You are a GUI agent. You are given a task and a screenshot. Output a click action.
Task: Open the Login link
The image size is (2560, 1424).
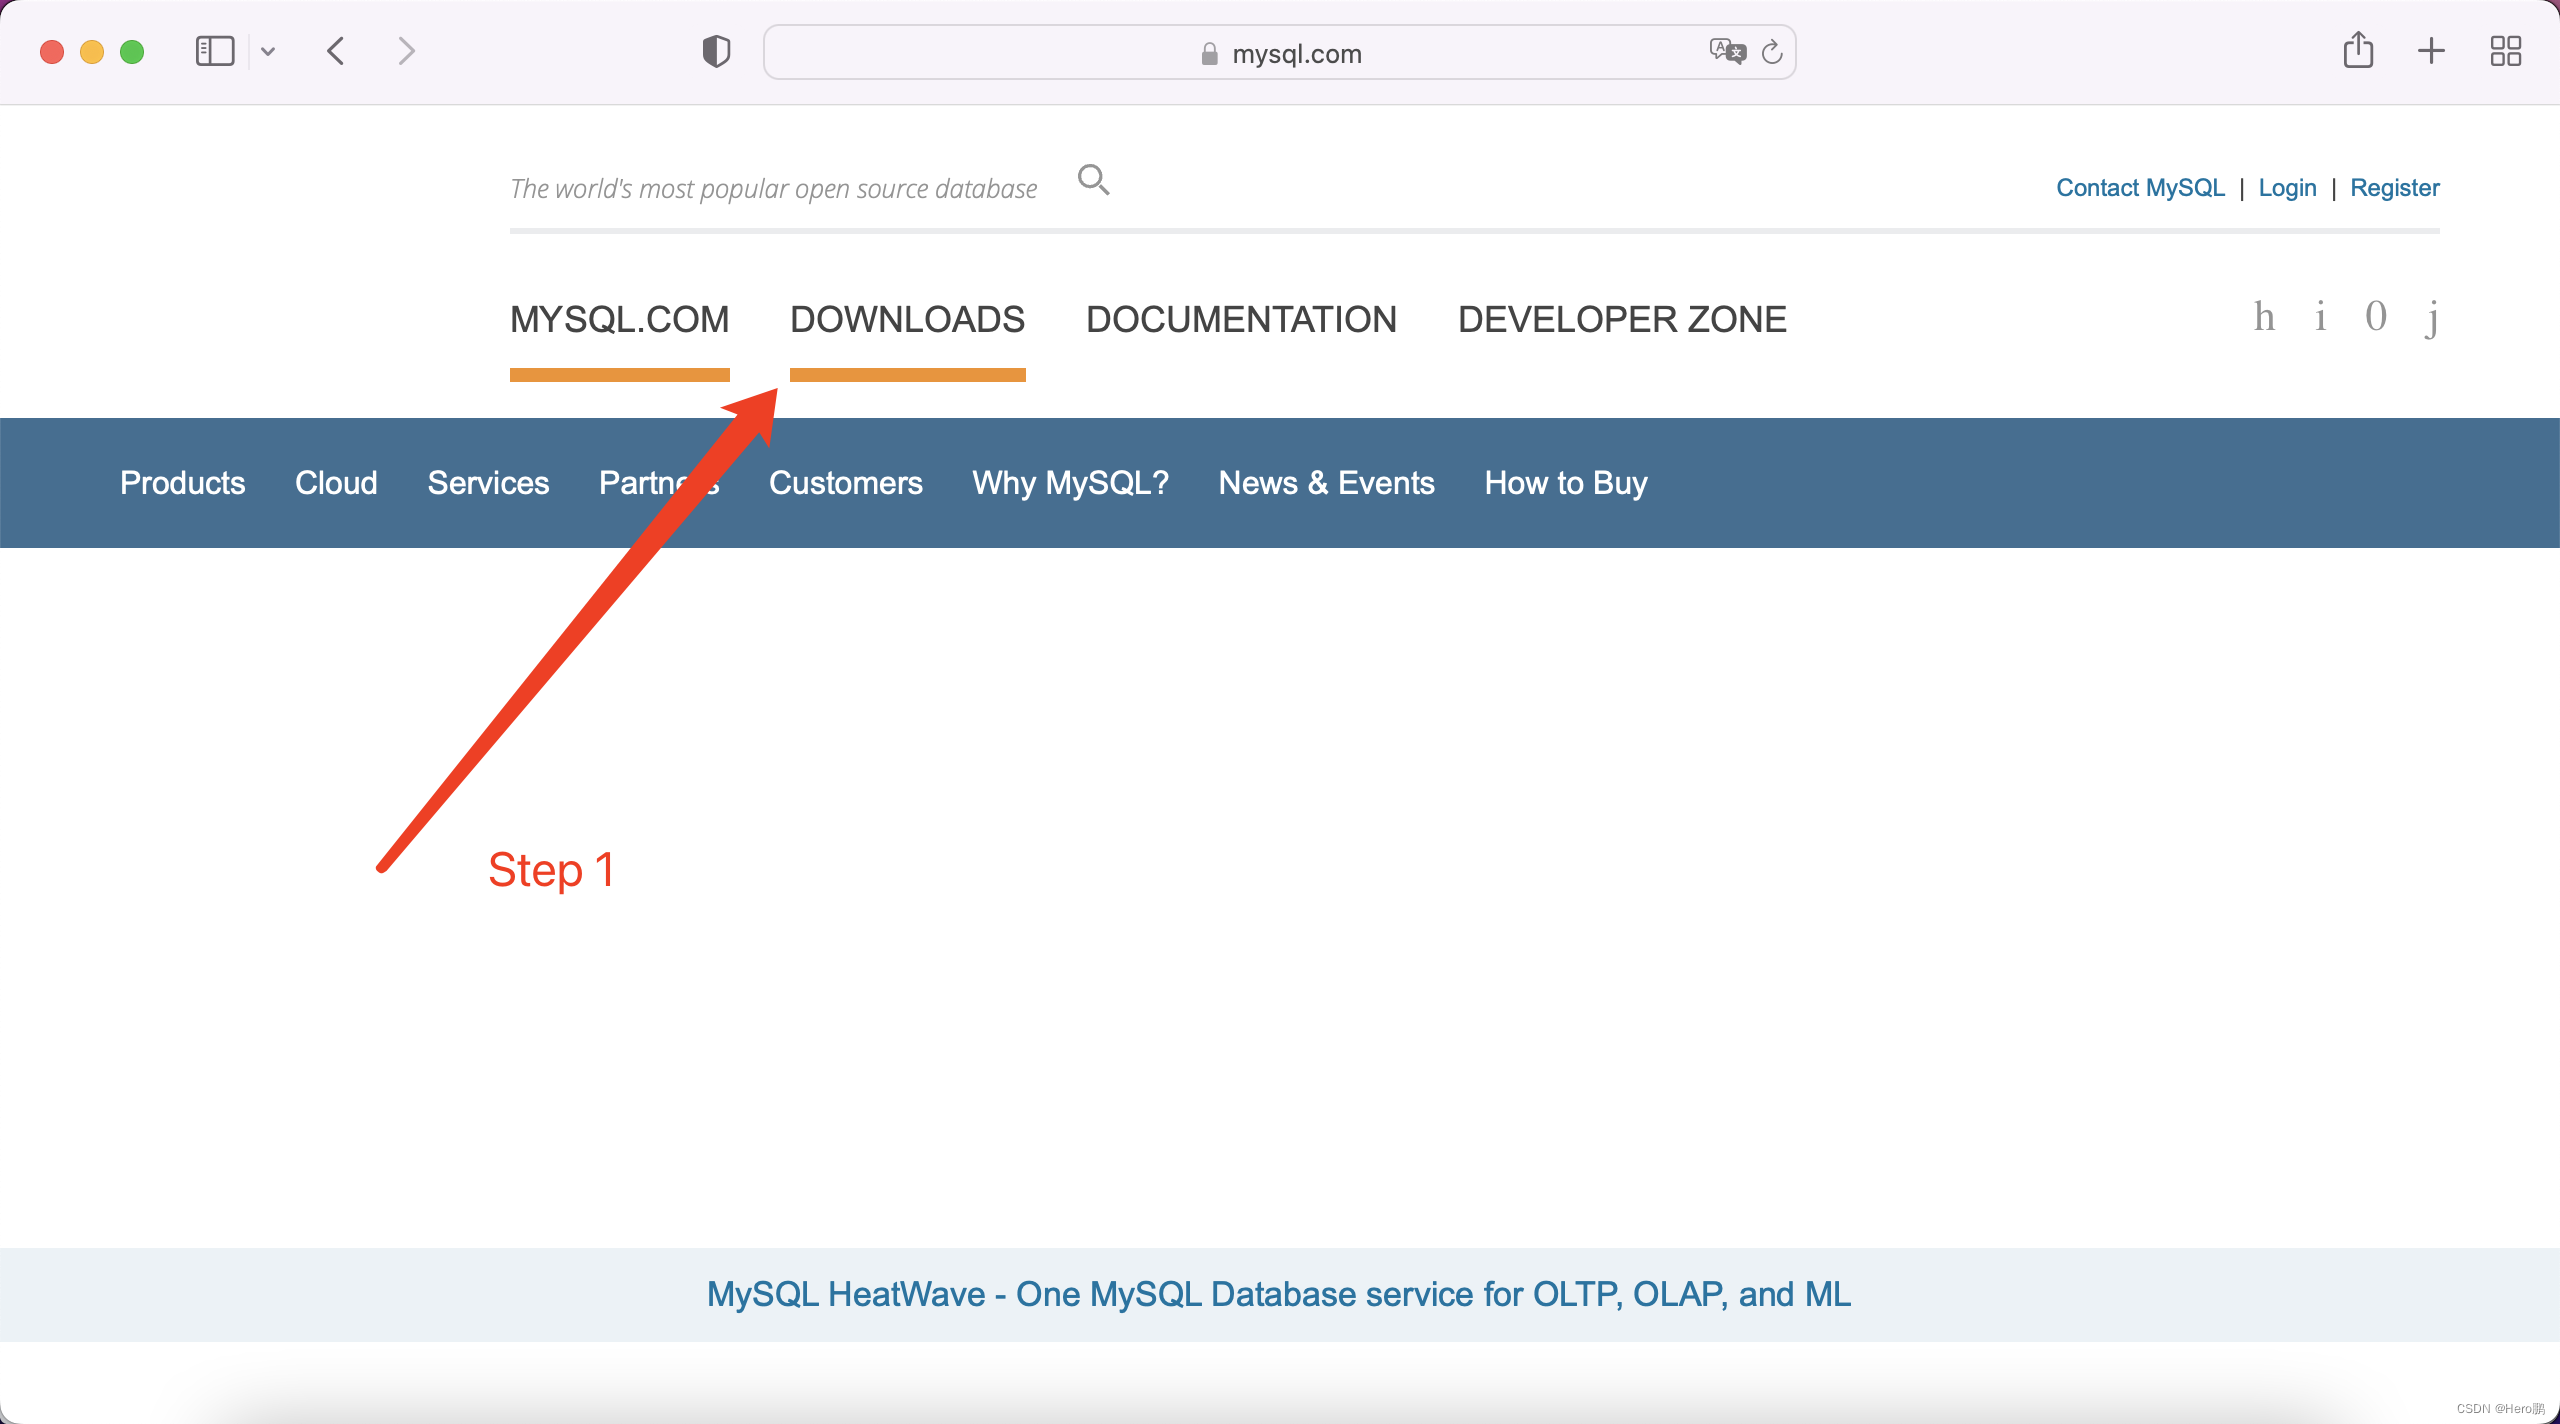(x=2287, y=188)
